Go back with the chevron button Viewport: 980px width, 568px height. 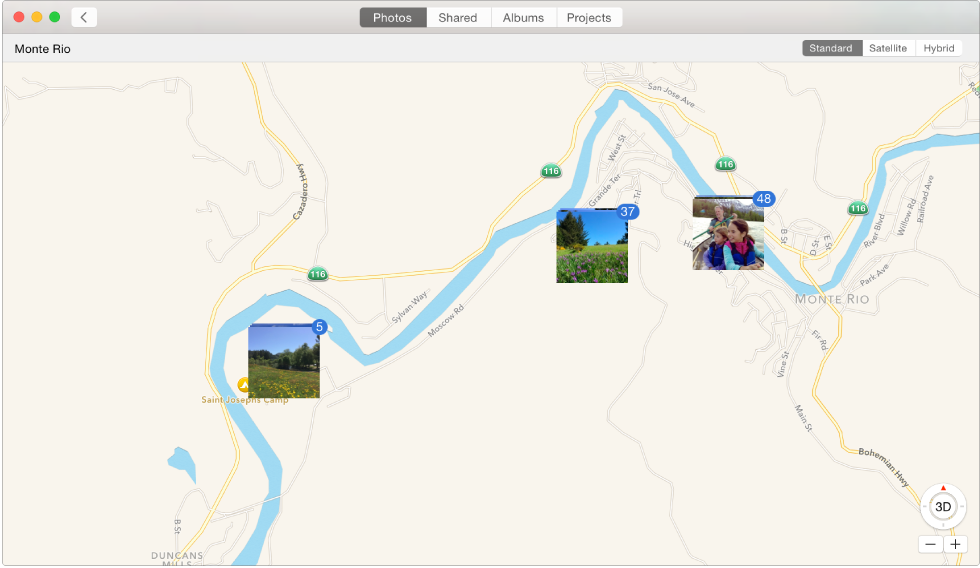point(84,17)
